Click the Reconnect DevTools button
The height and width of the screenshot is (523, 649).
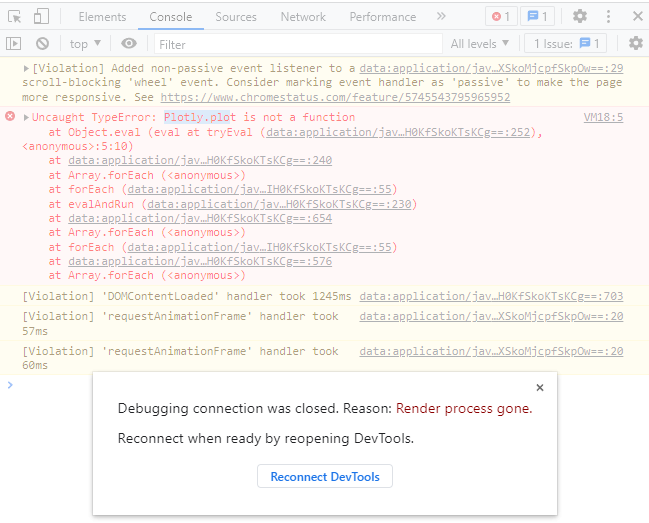(325, 477)
